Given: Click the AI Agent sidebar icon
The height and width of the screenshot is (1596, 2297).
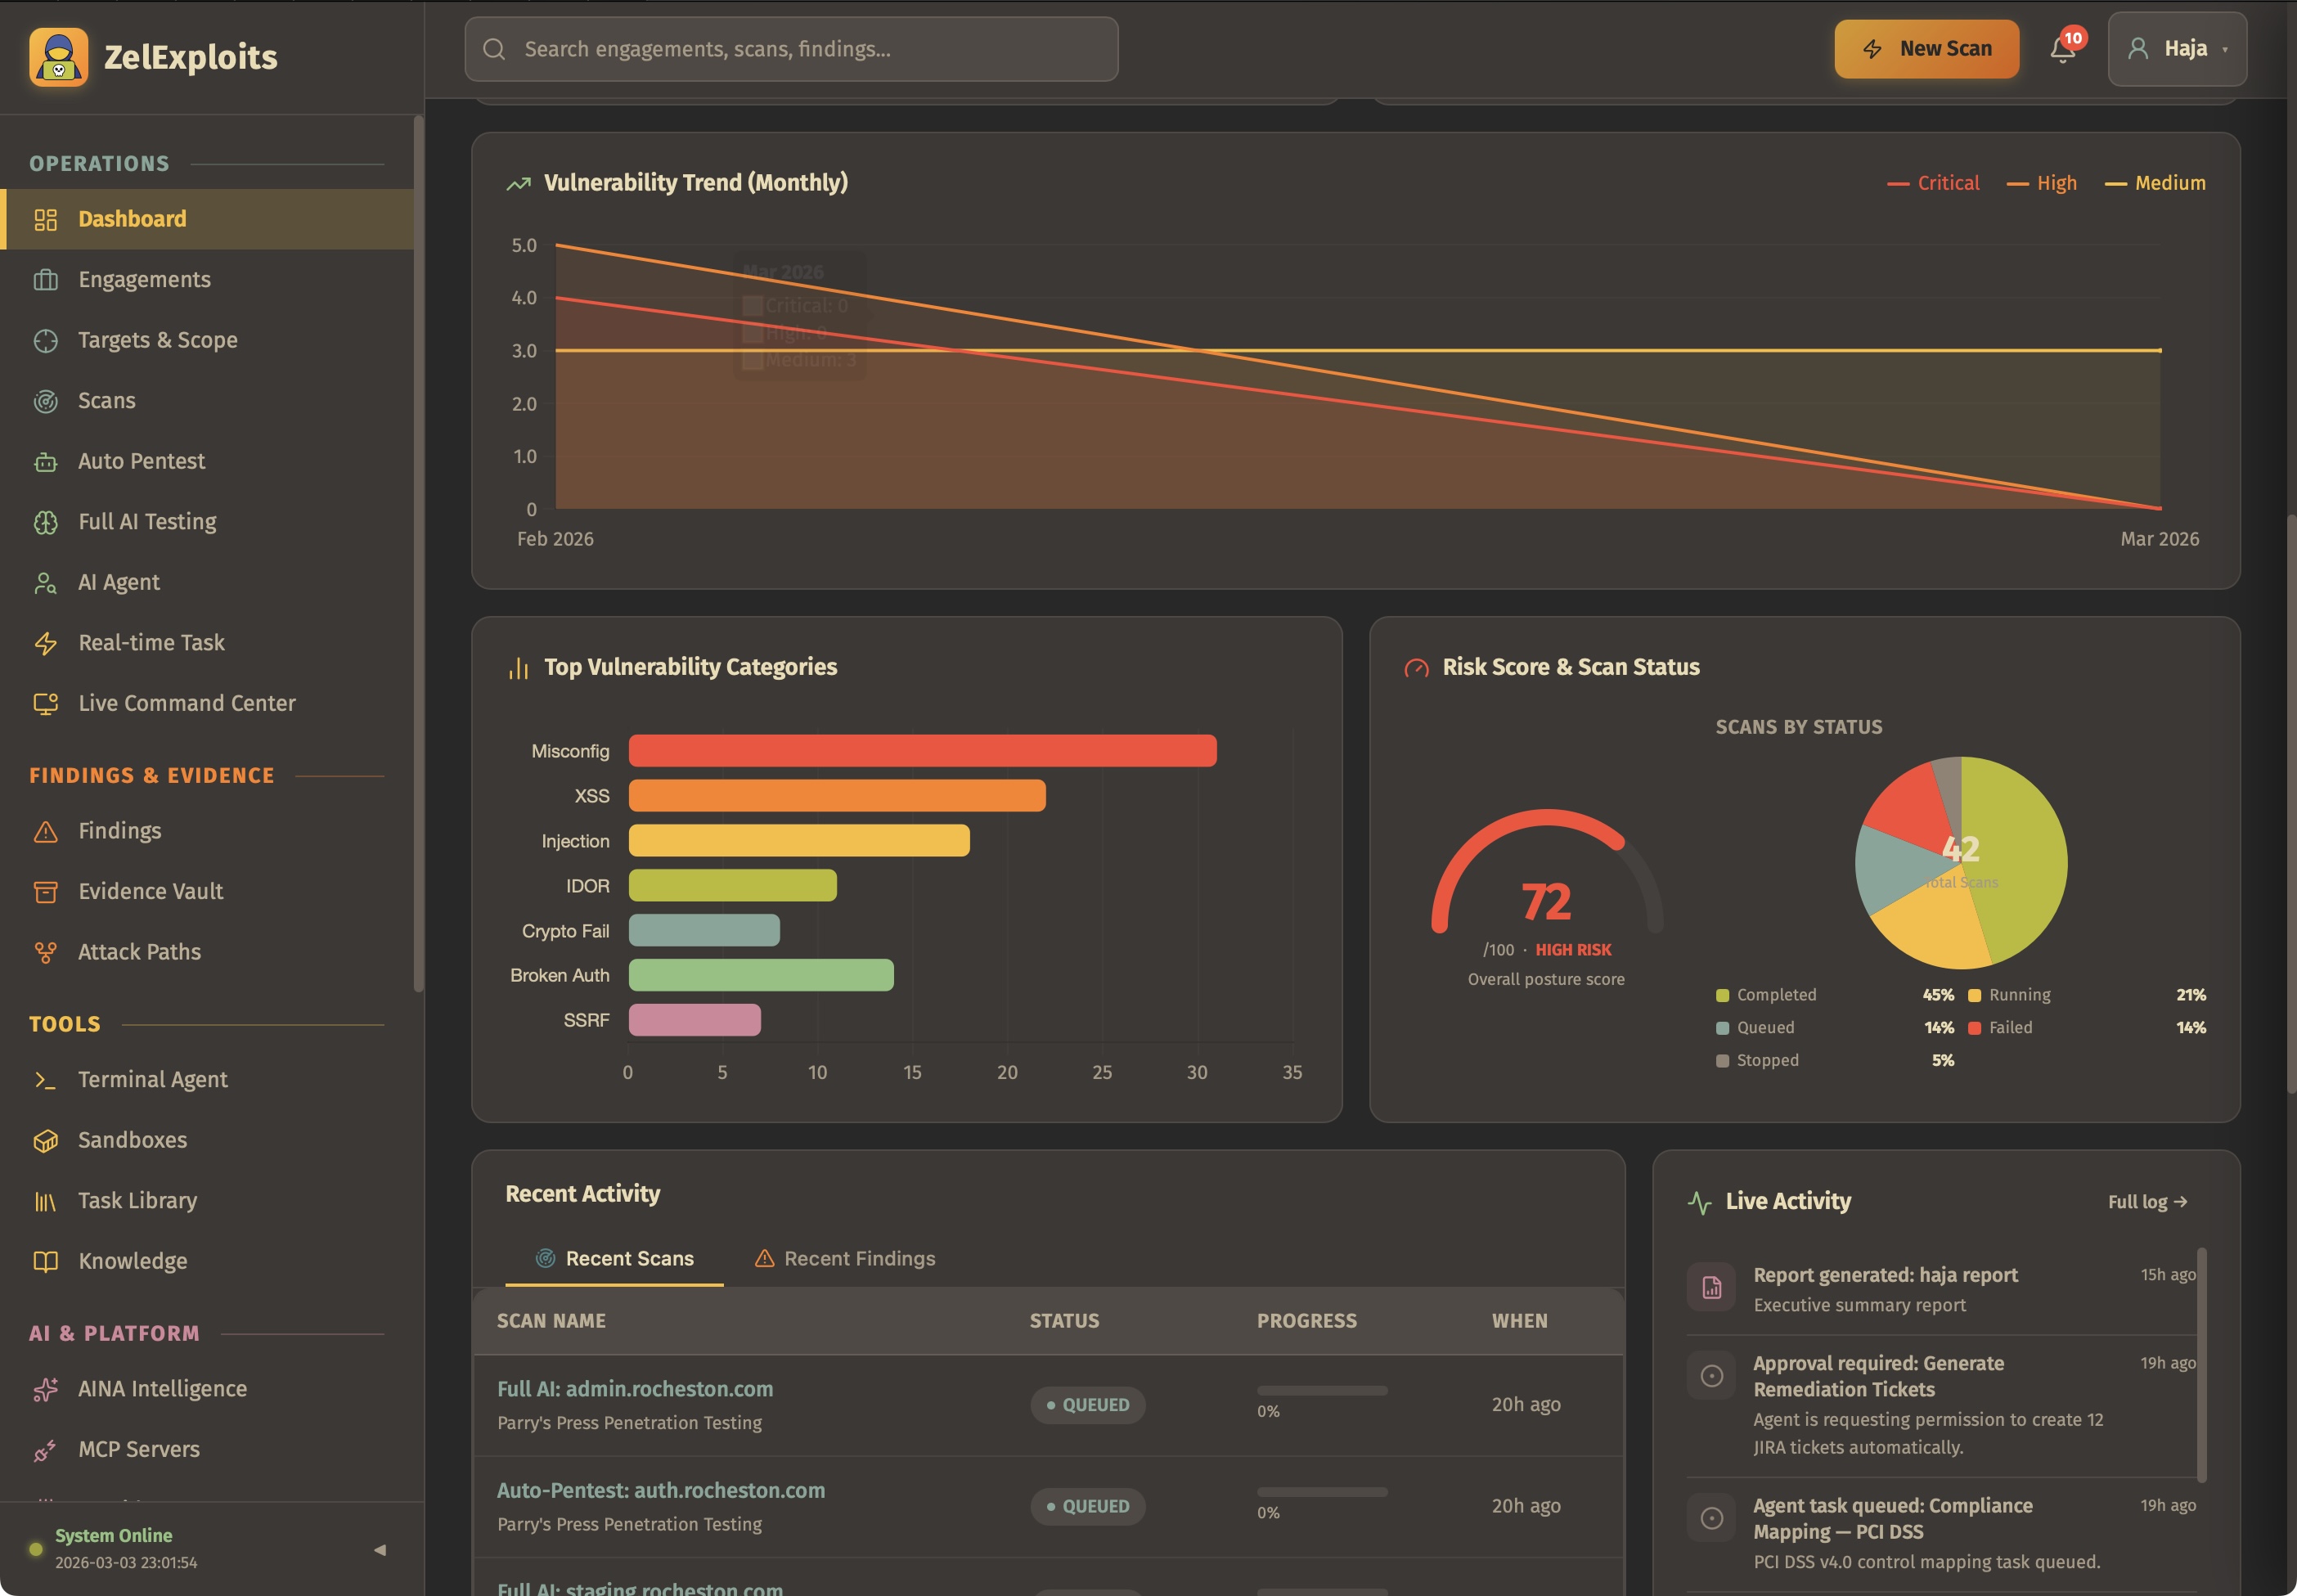Looking at the screenshot, I should [46, 582].
